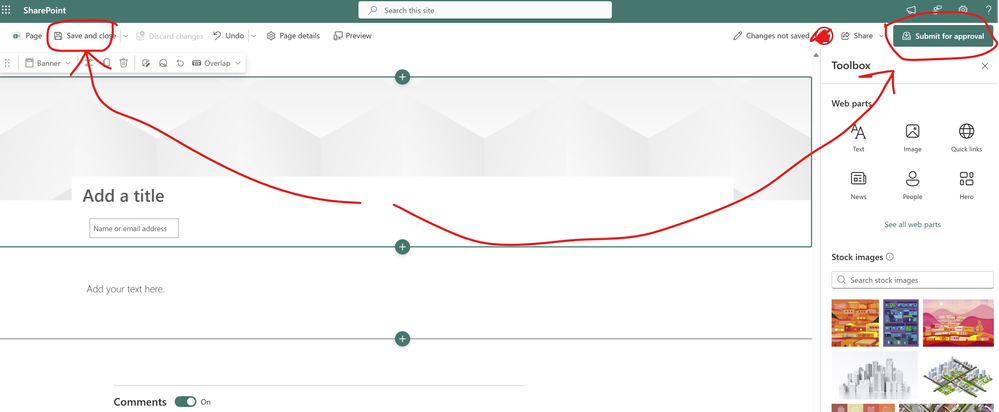Viewport: 999px width, 412px height.
Task: Open Page details
Action: (x=293, y=36)
